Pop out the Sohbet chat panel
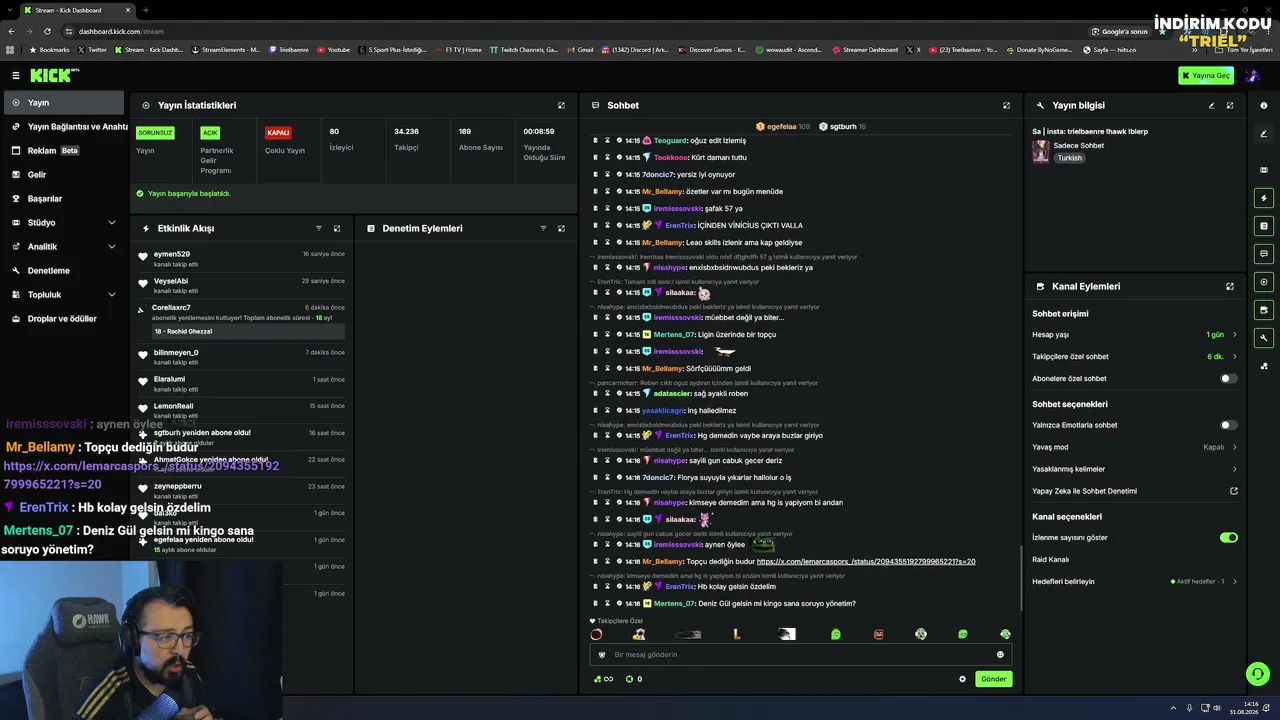Screen dimensions: 1280x720 click(1006, 105)
